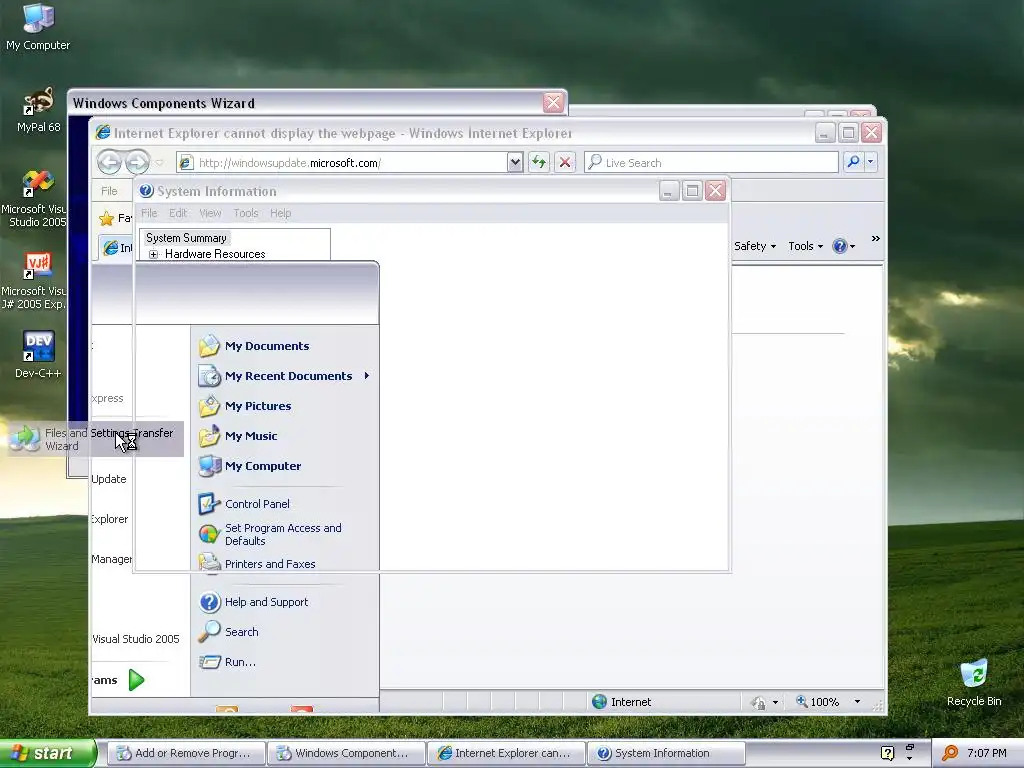Switch to Windows Components Wizard taskbar button

[x=346, y=753]
